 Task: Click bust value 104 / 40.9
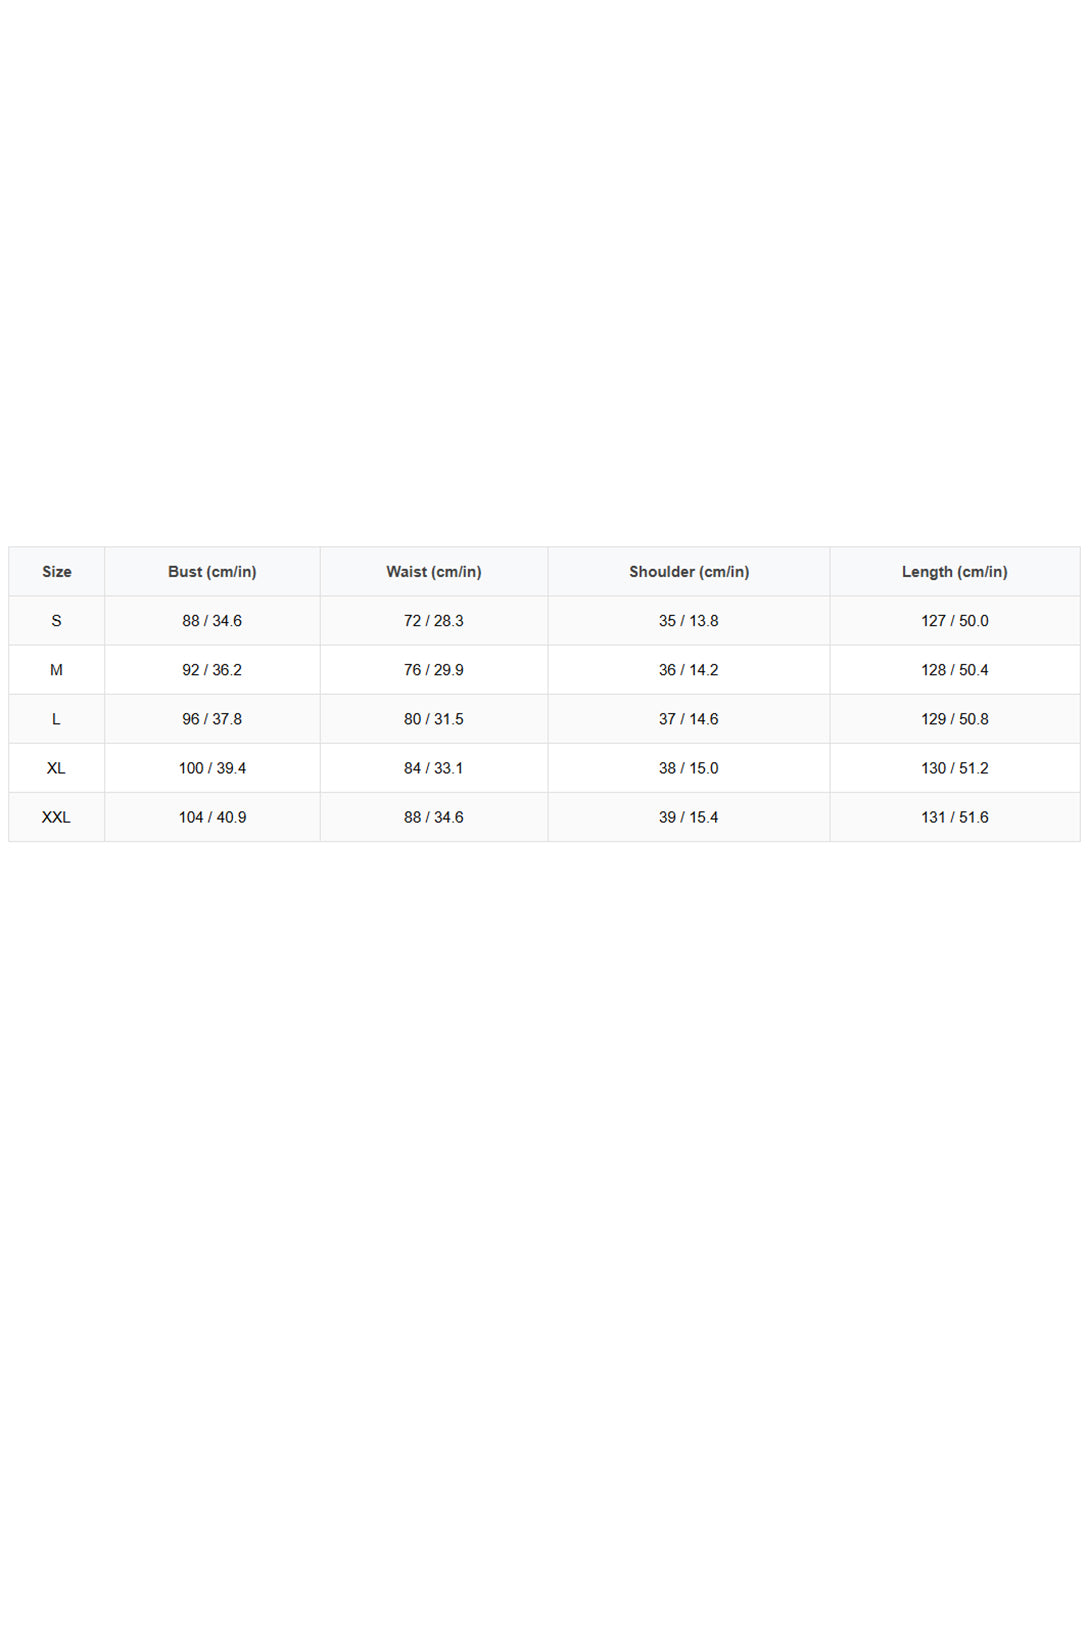click(x=212, y=817)
